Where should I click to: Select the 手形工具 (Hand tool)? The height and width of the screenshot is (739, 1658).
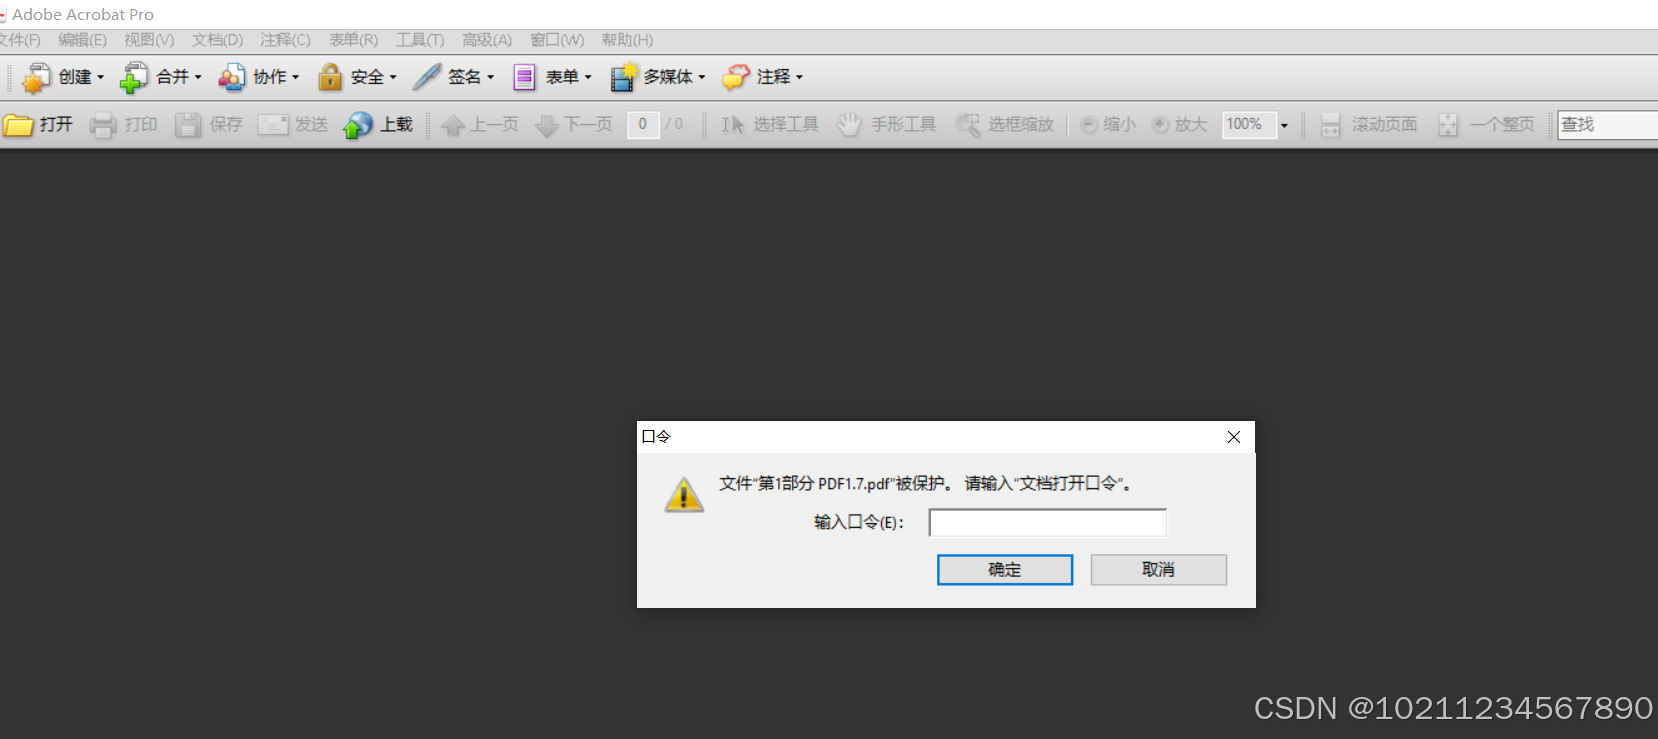pos(849,125)
